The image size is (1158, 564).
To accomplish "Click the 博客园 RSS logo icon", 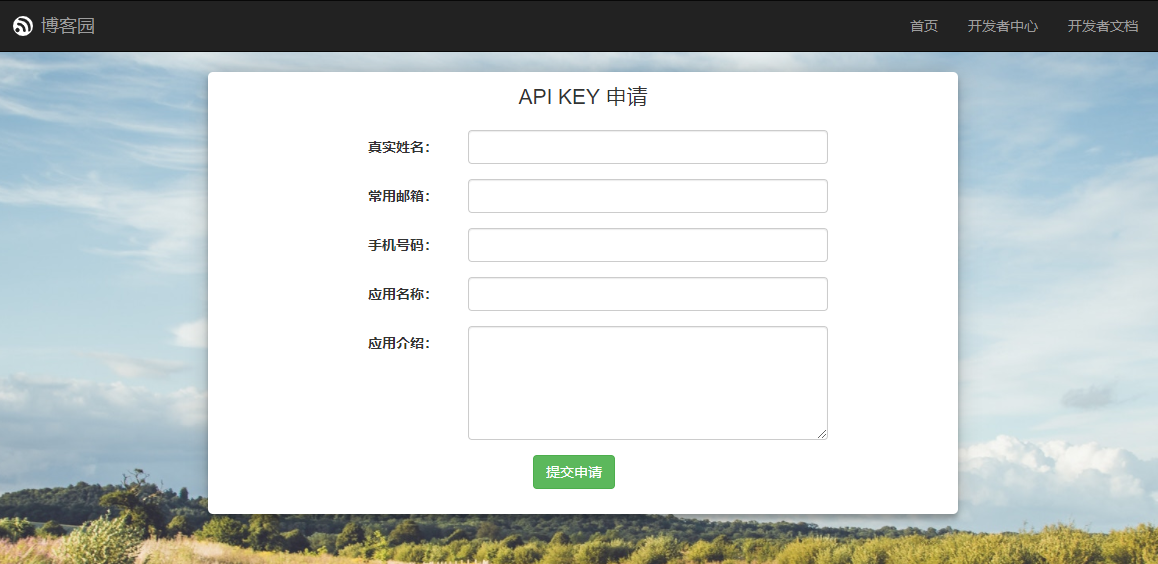I will 23,26.
